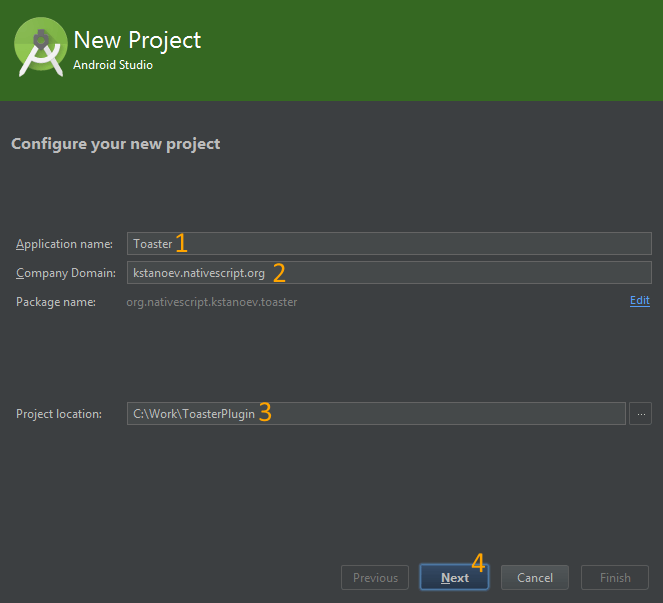Click the Edit link for package name
The image size is (663, 603).
(x=639, y=301)
